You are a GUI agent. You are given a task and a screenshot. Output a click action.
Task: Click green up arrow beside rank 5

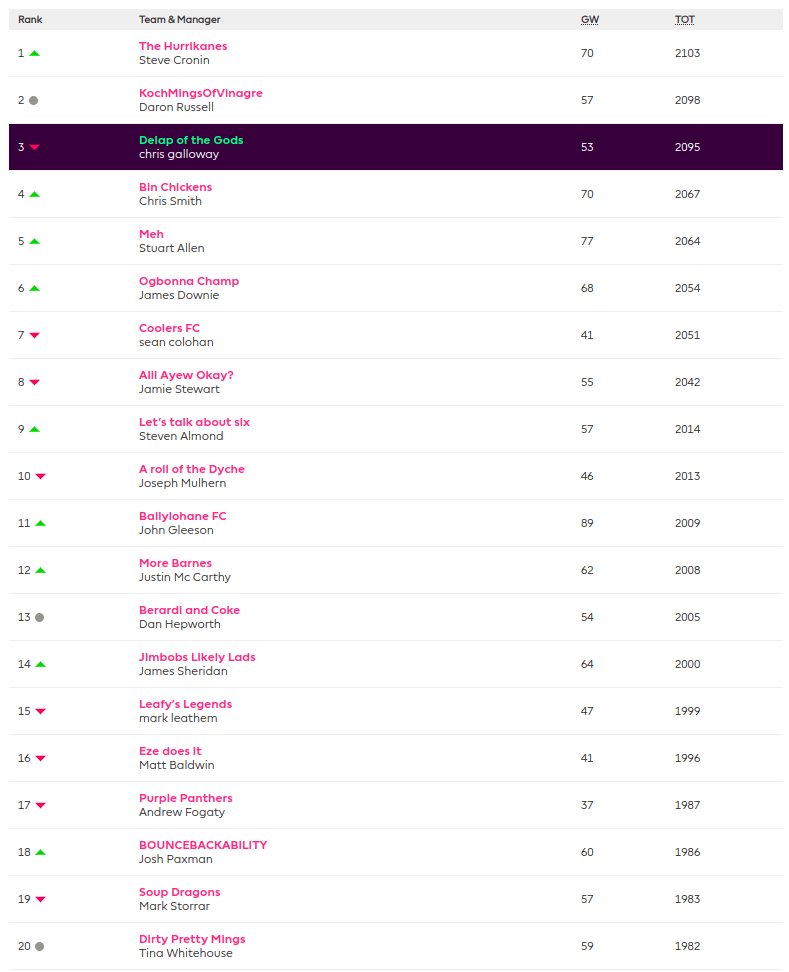(34, 241)
